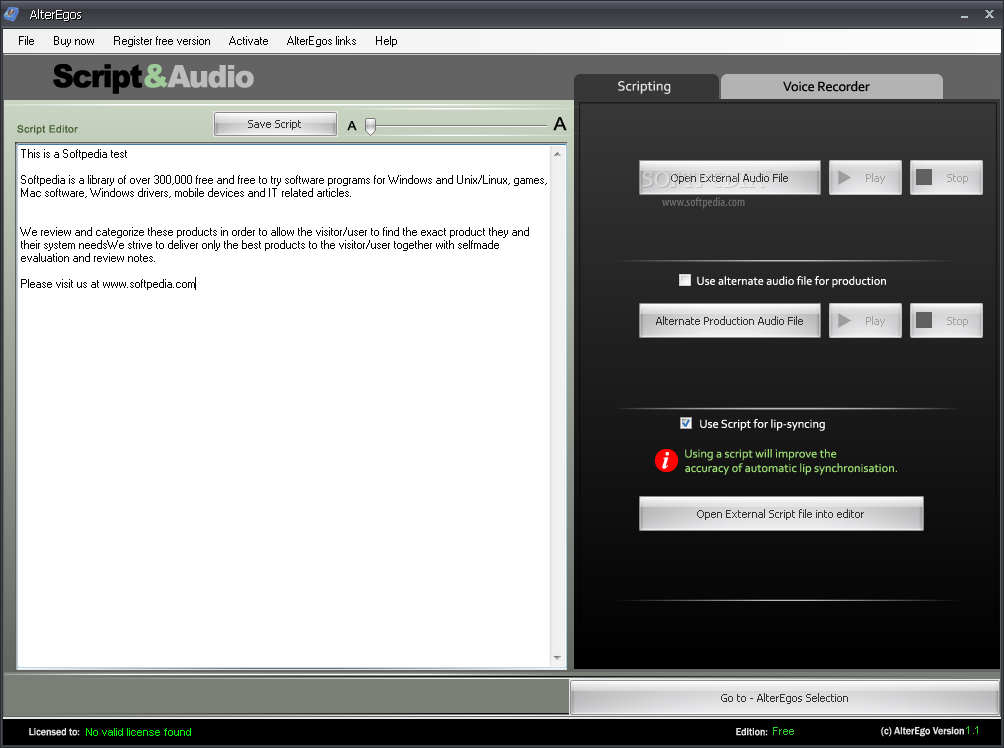Open the Help menu
The height and width of the screenshot is (748, 1004).
click(x=386, y=41)
